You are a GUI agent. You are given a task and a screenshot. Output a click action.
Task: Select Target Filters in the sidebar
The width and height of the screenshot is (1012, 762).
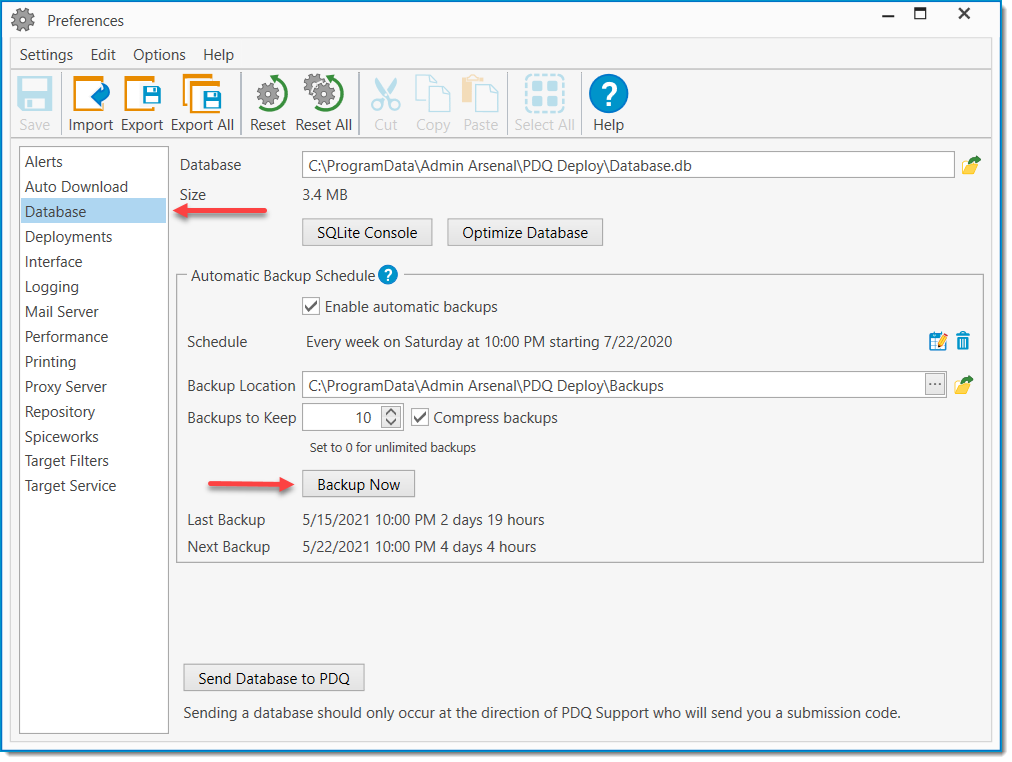tap(94, 461)
